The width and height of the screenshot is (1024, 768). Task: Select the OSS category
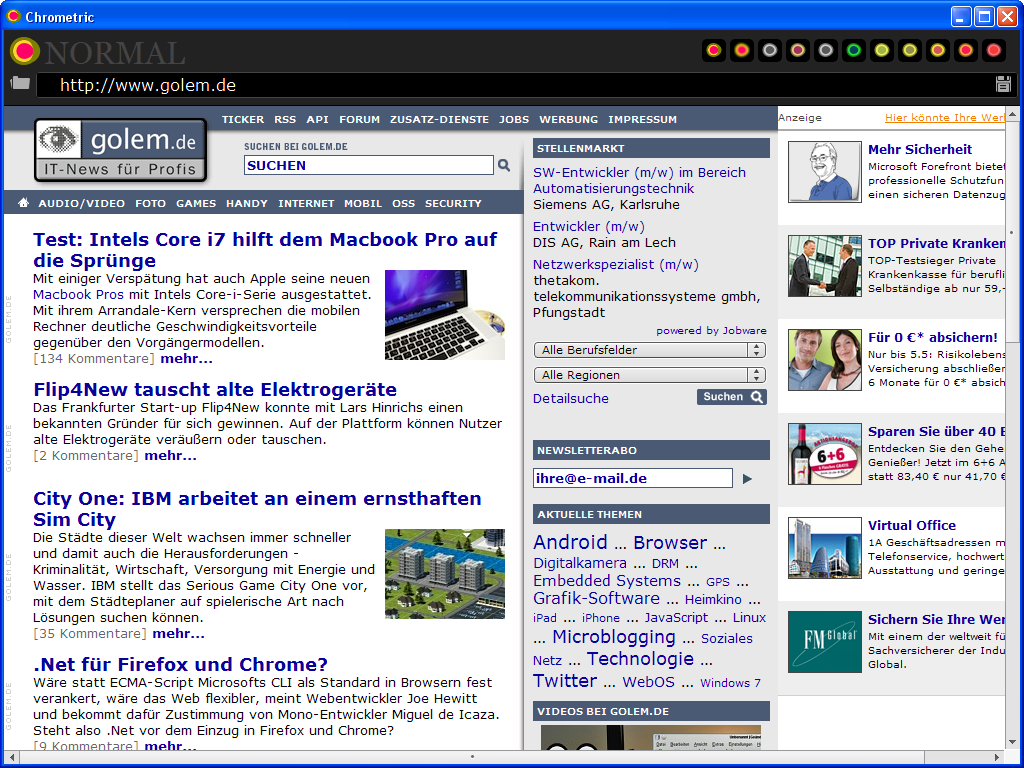404,204
